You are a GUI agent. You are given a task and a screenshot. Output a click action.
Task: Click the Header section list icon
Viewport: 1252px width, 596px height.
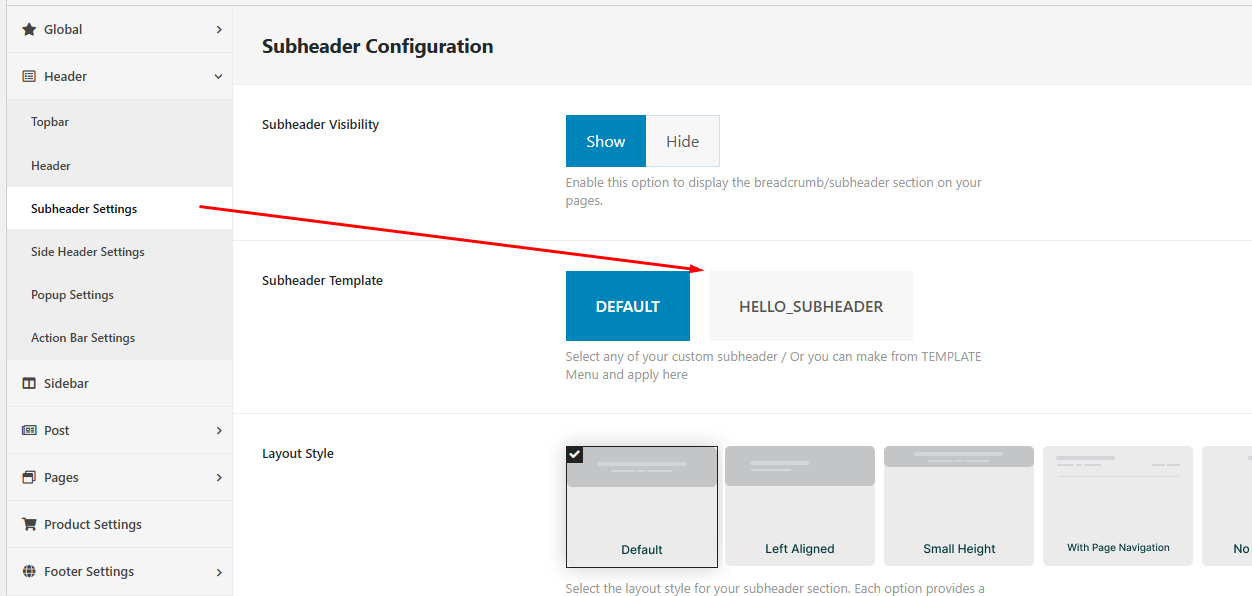coord(29,77)
